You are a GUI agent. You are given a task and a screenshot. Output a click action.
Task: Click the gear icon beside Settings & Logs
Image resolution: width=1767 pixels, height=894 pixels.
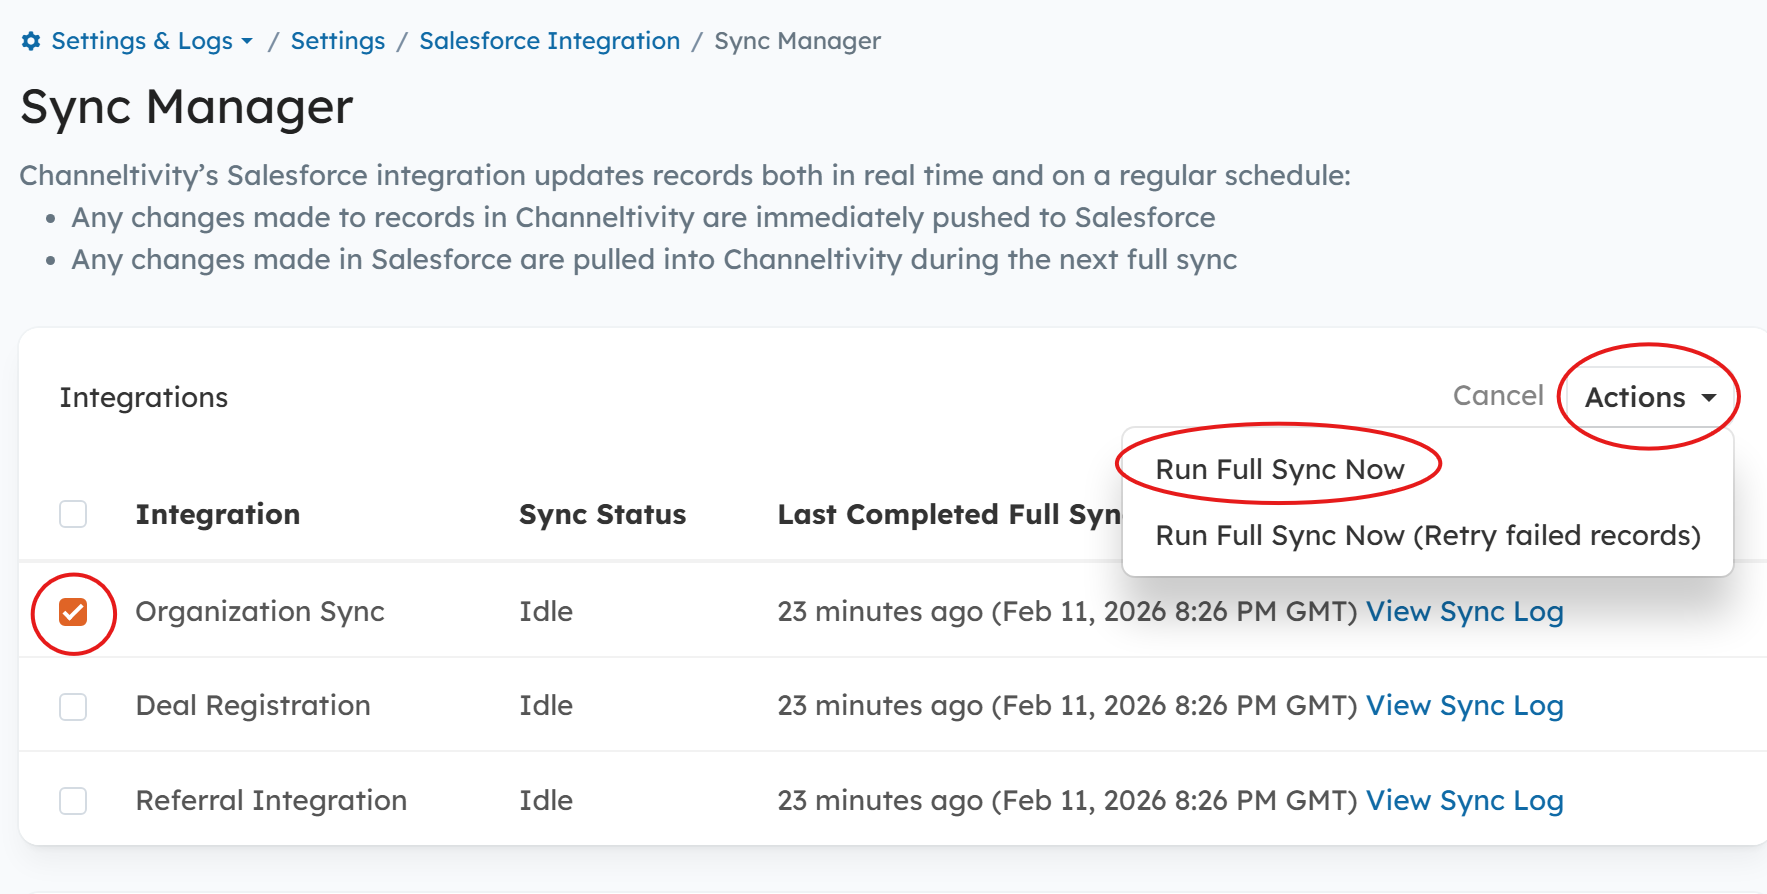coord(31,41)
